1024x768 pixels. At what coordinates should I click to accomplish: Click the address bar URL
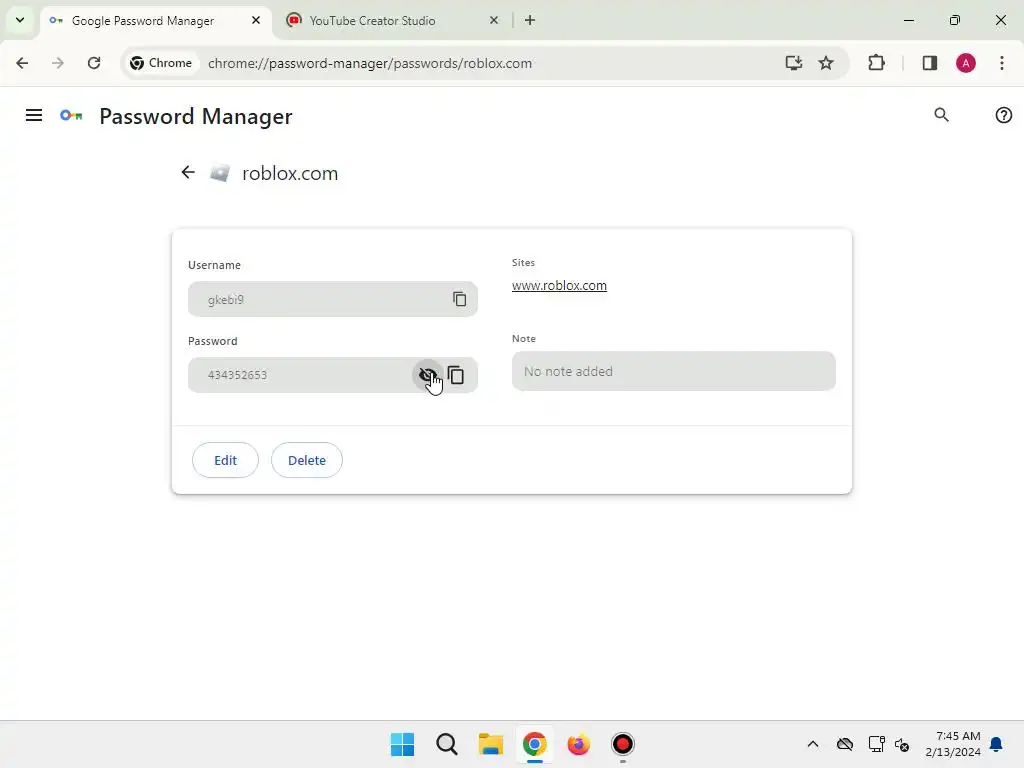[370, 63]
